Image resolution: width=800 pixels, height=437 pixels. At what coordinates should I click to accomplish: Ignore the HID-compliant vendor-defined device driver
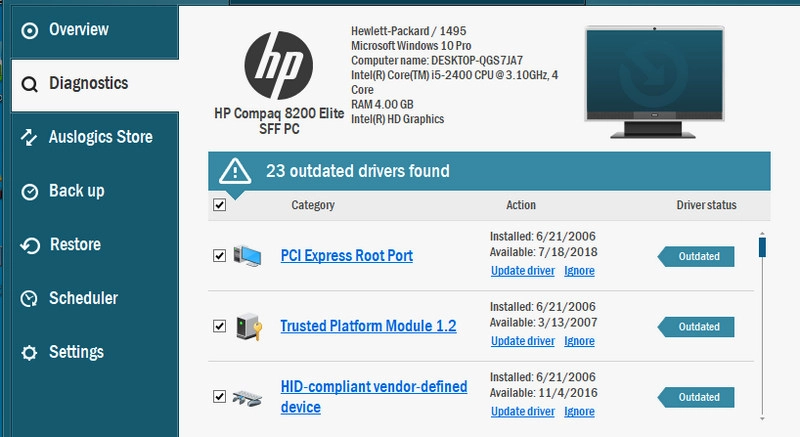[579, 412]
